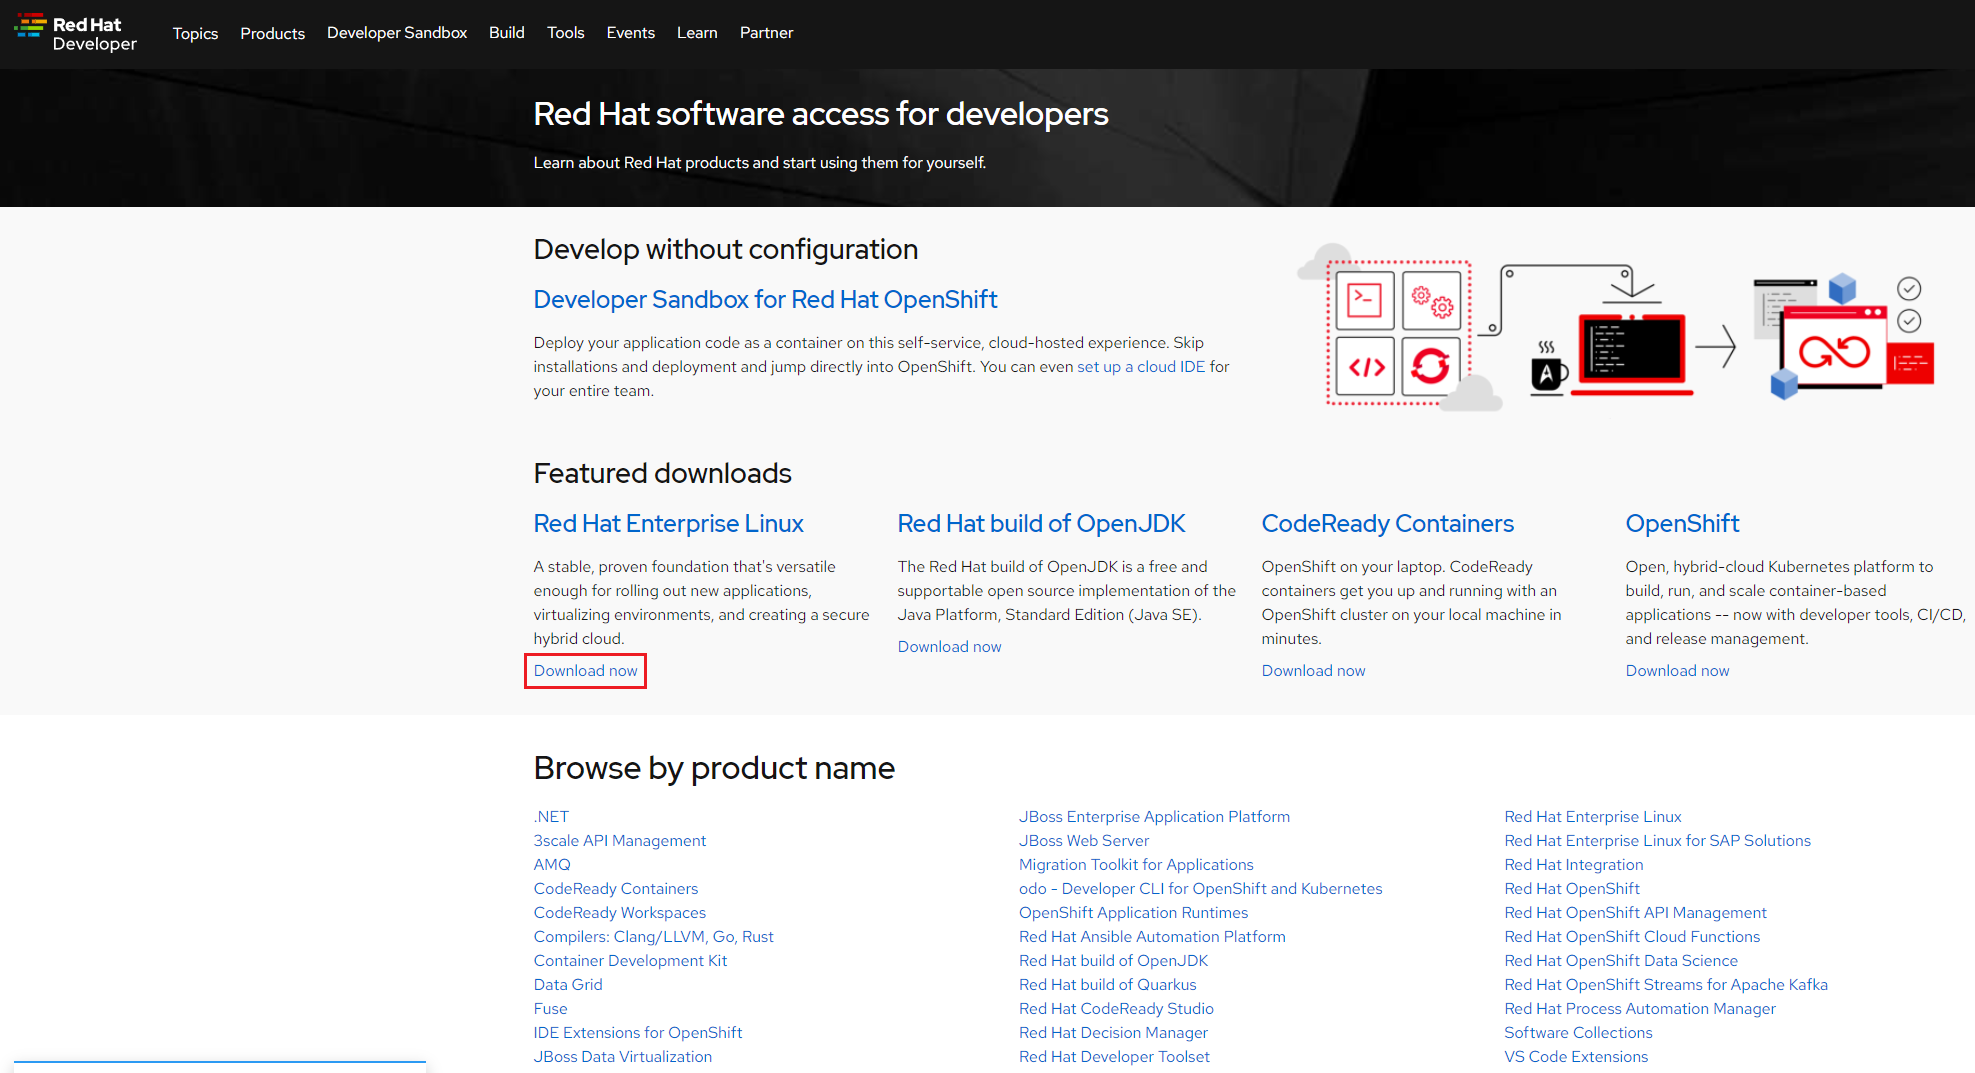Image resolution: width=1975 pixels, height=1073 pixels.
Task: Open the OpenShift featured heading
Action: [x=1682, y=524]
